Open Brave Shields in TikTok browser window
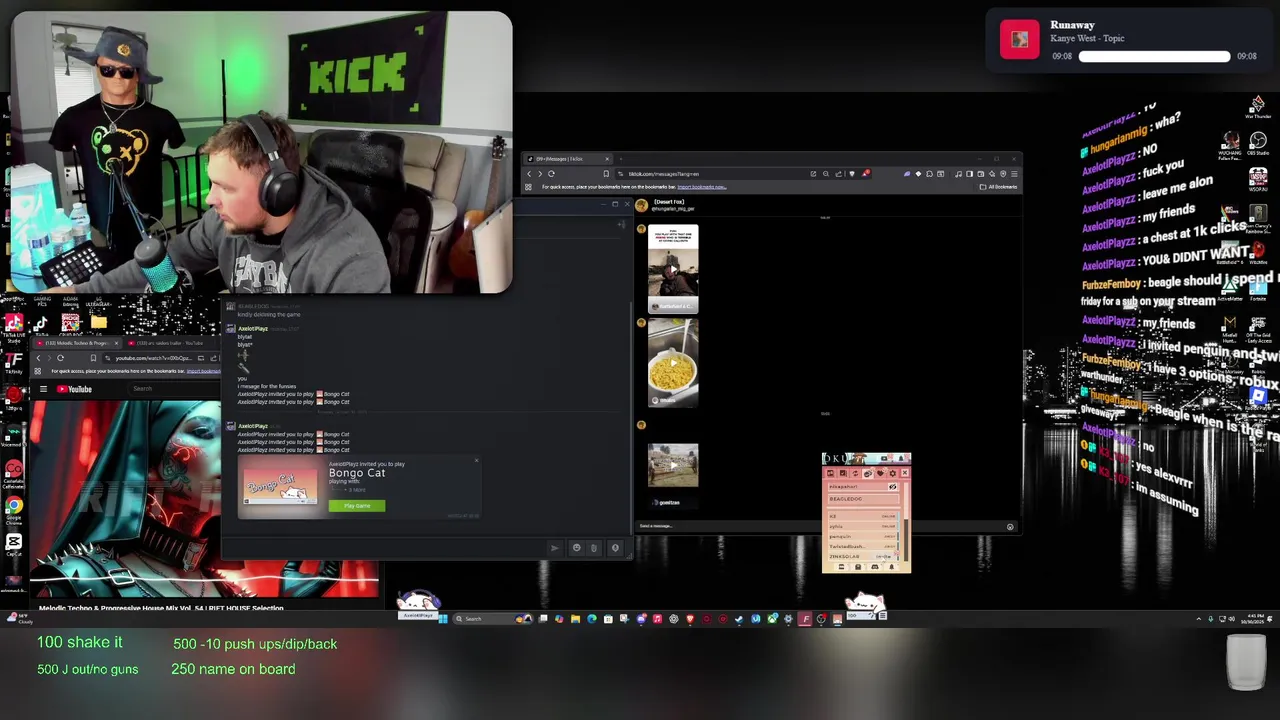The height and width of the screenshot is (720, 1280). (852, 174)
